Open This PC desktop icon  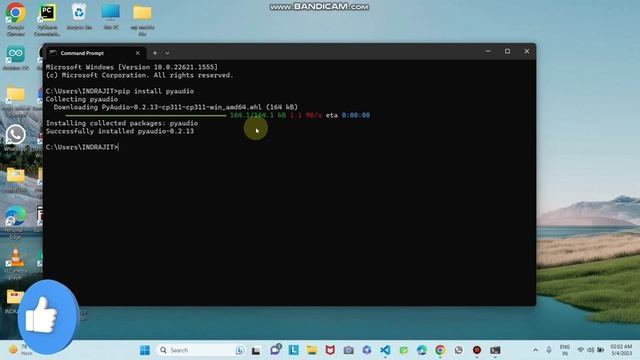pyautogui.click(x=111, y=16)
